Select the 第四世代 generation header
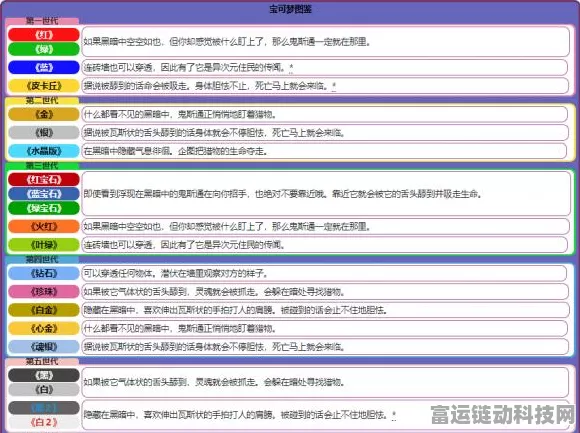The width and height of the screenshot is (580, 433). click(x=42, y=259)
